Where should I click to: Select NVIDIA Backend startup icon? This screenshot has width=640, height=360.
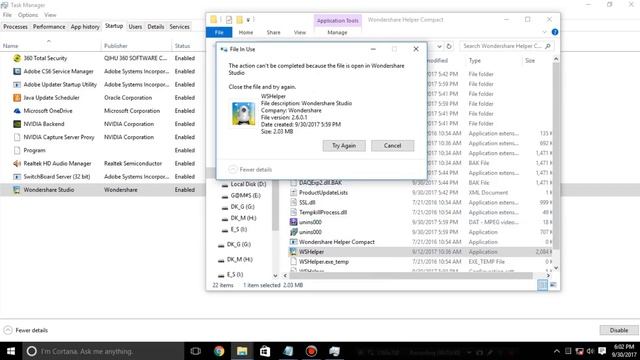tap(17, 124)
